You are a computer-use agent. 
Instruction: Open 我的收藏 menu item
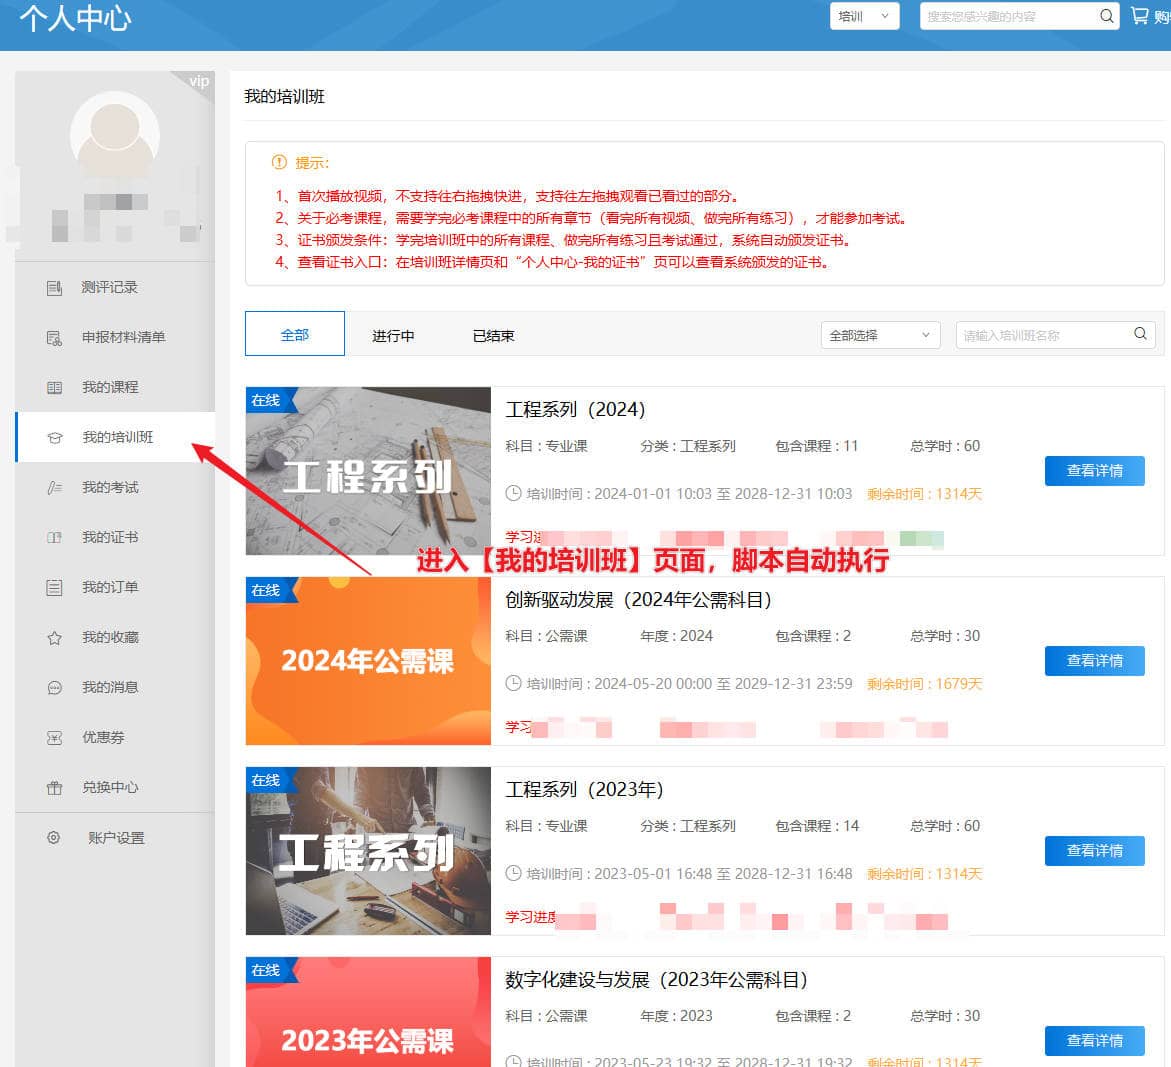pyautogui.click(x=115, y=638)
